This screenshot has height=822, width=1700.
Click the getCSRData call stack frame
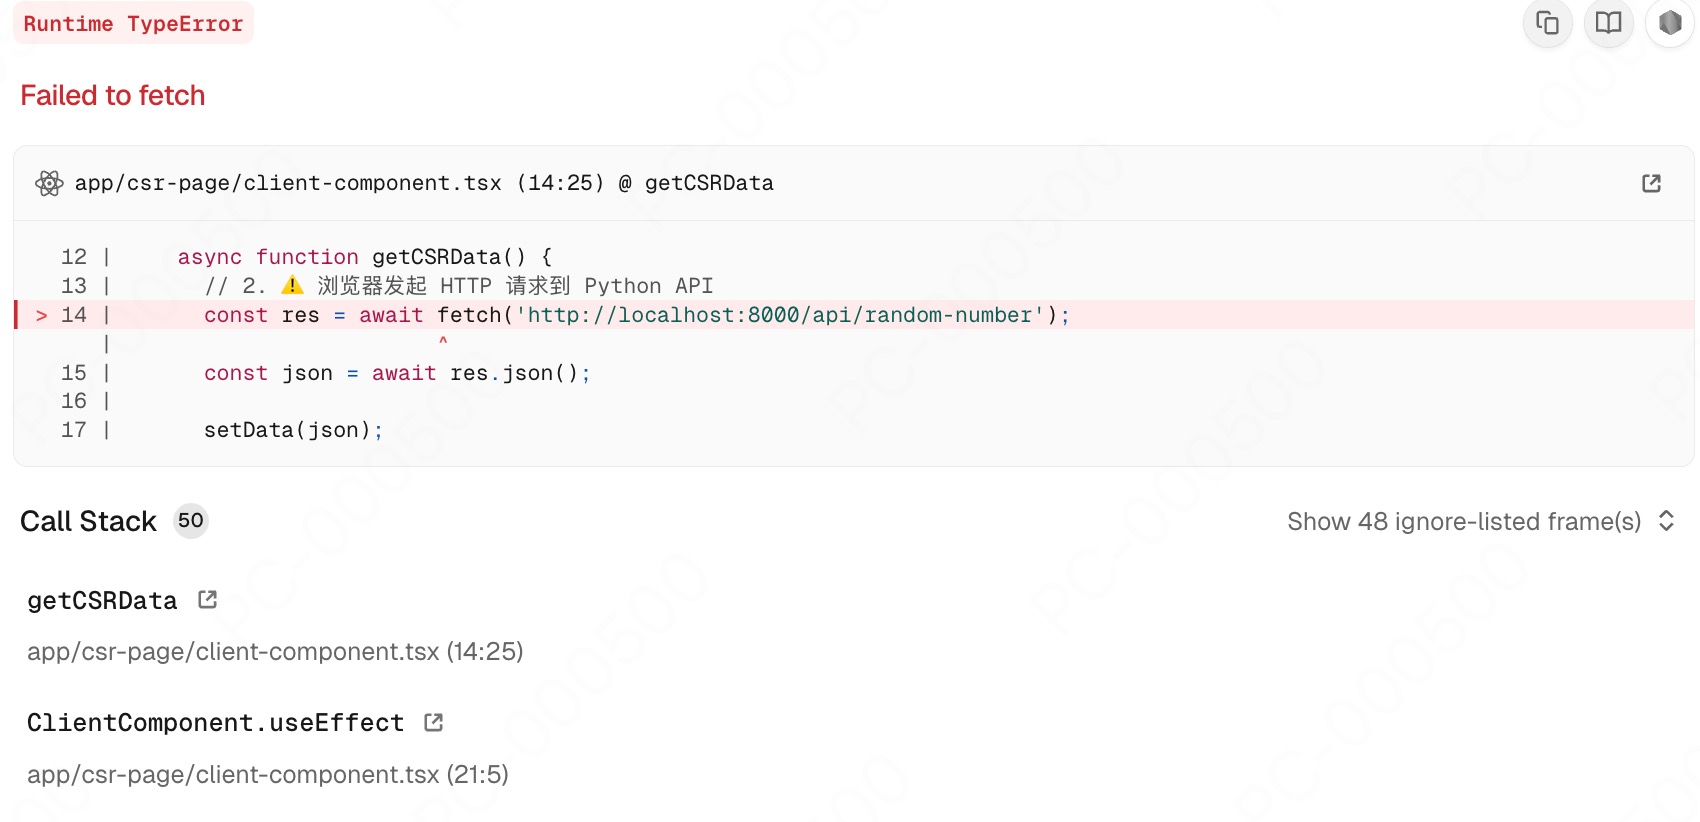pyautogui.click(x=102, y=601)
